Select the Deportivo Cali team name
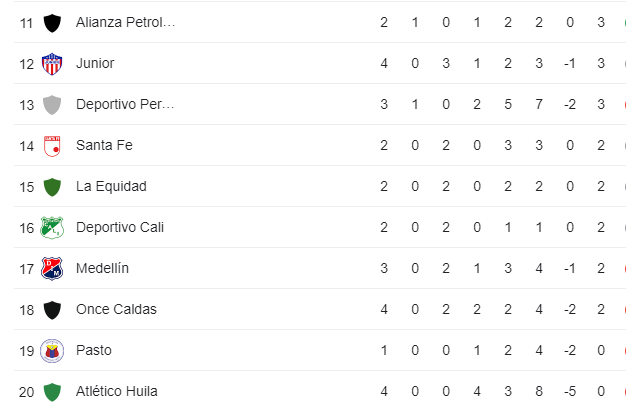This screenshot has height=419, width=626. click(x=120, y=228)
